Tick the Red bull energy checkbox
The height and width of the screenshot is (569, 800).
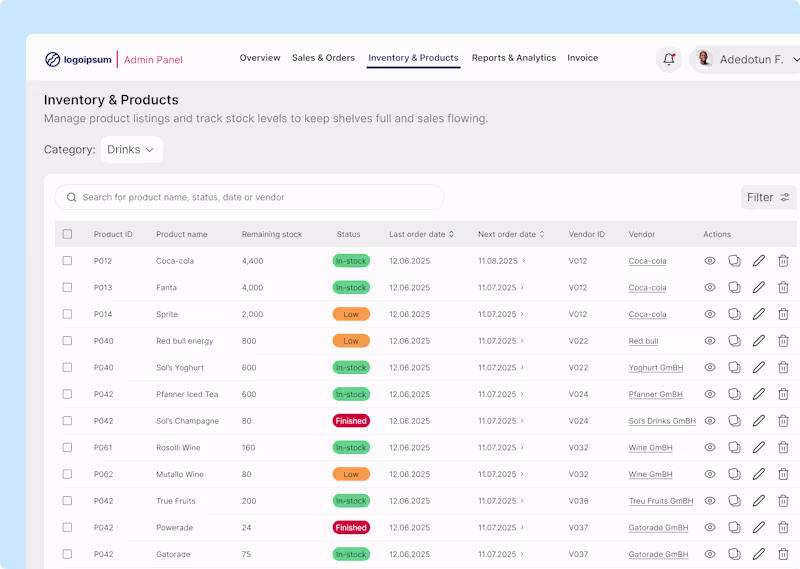coord(67,340)
